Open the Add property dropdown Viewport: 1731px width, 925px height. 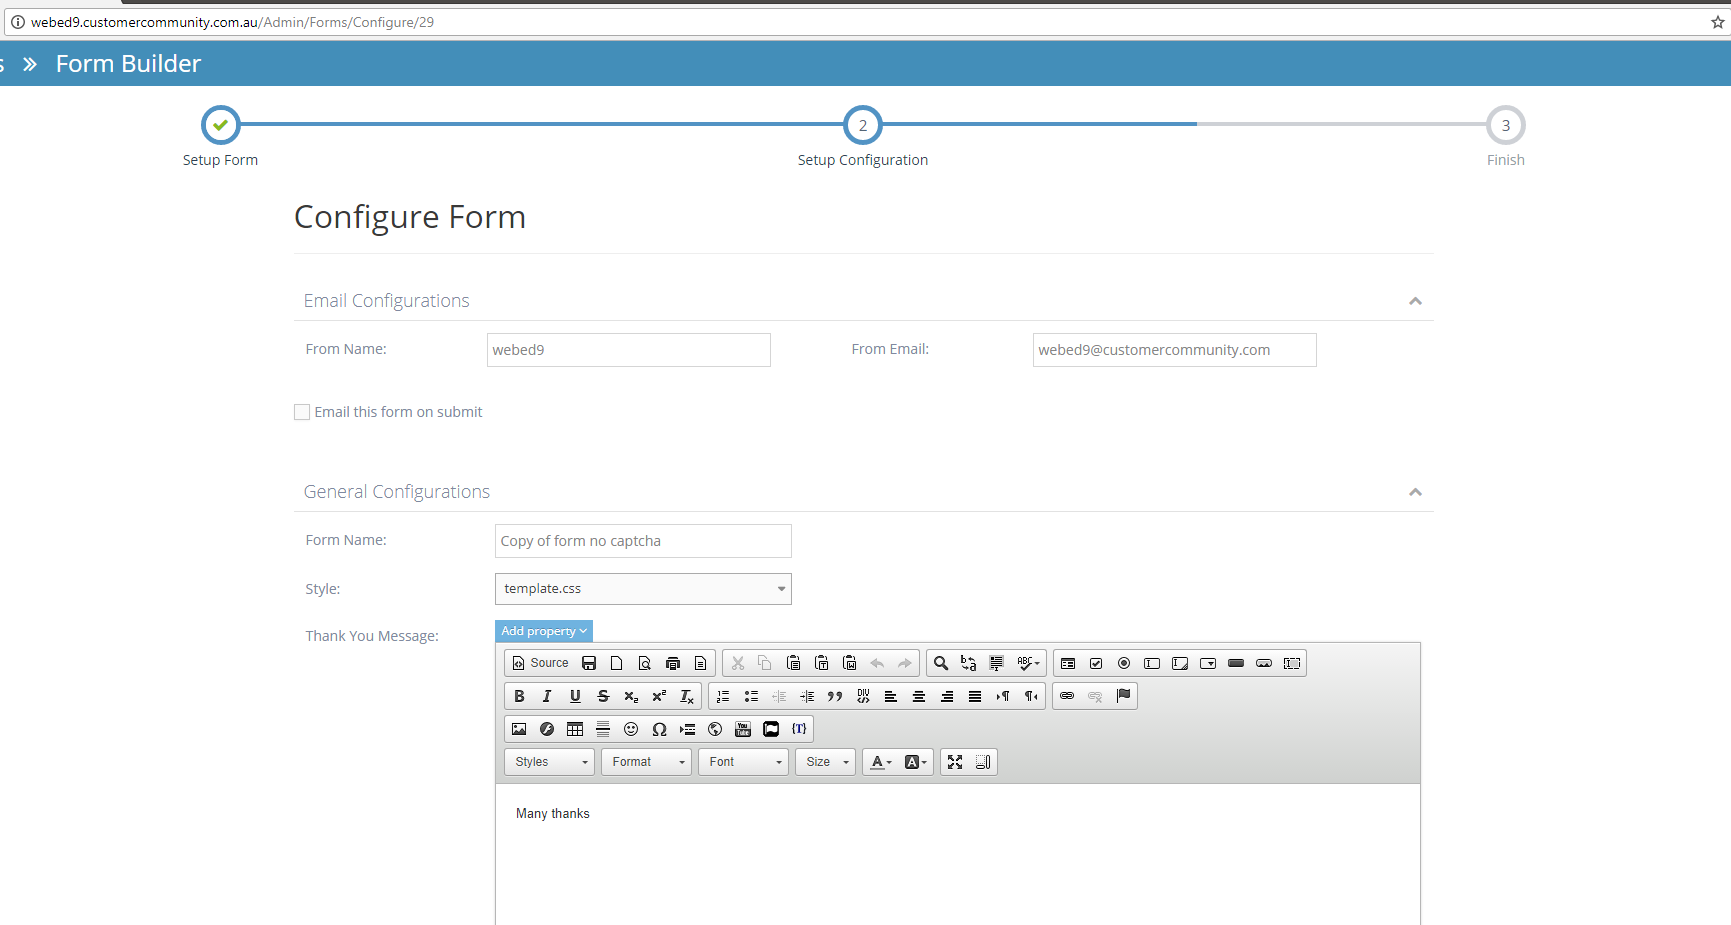click(543, 630)
